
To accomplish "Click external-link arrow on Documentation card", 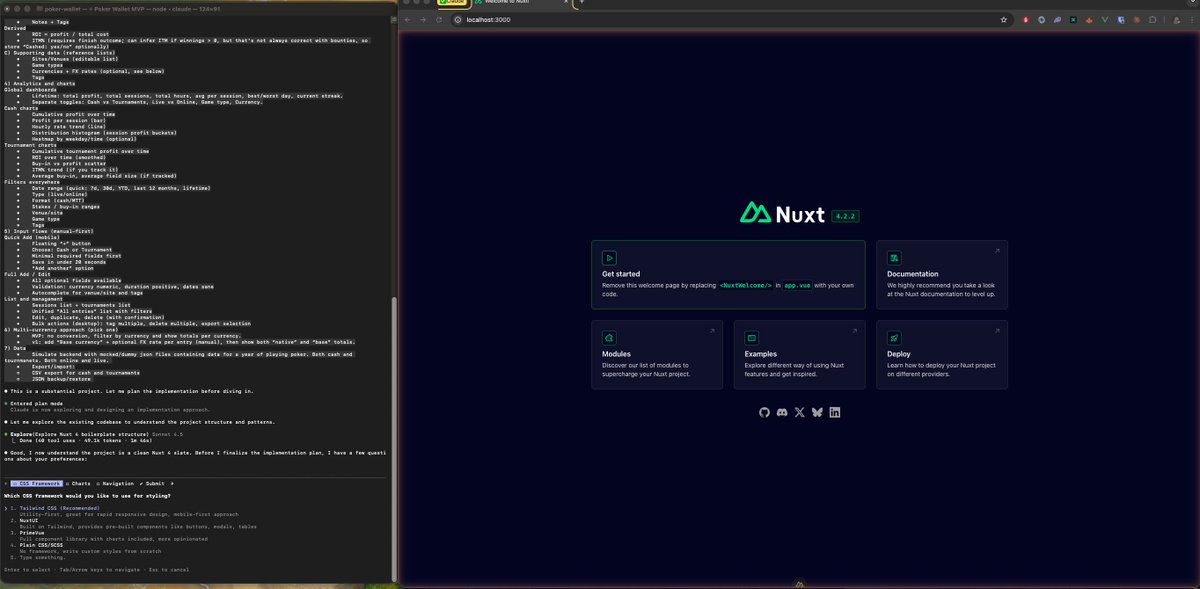I will 996,251.
